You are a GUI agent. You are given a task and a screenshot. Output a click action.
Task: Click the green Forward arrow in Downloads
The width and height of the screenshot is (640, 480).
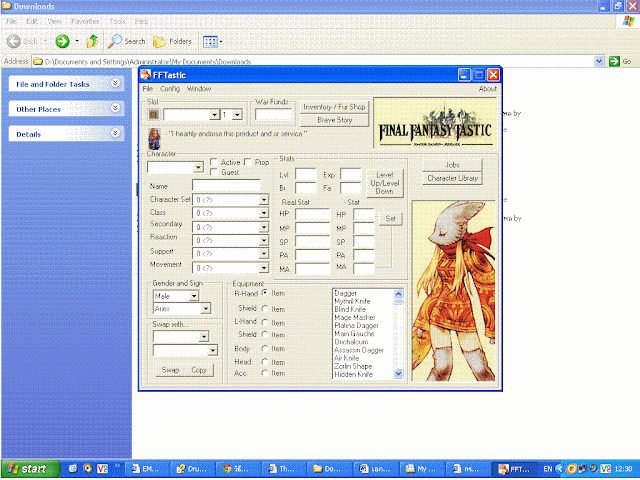(62, 41)
